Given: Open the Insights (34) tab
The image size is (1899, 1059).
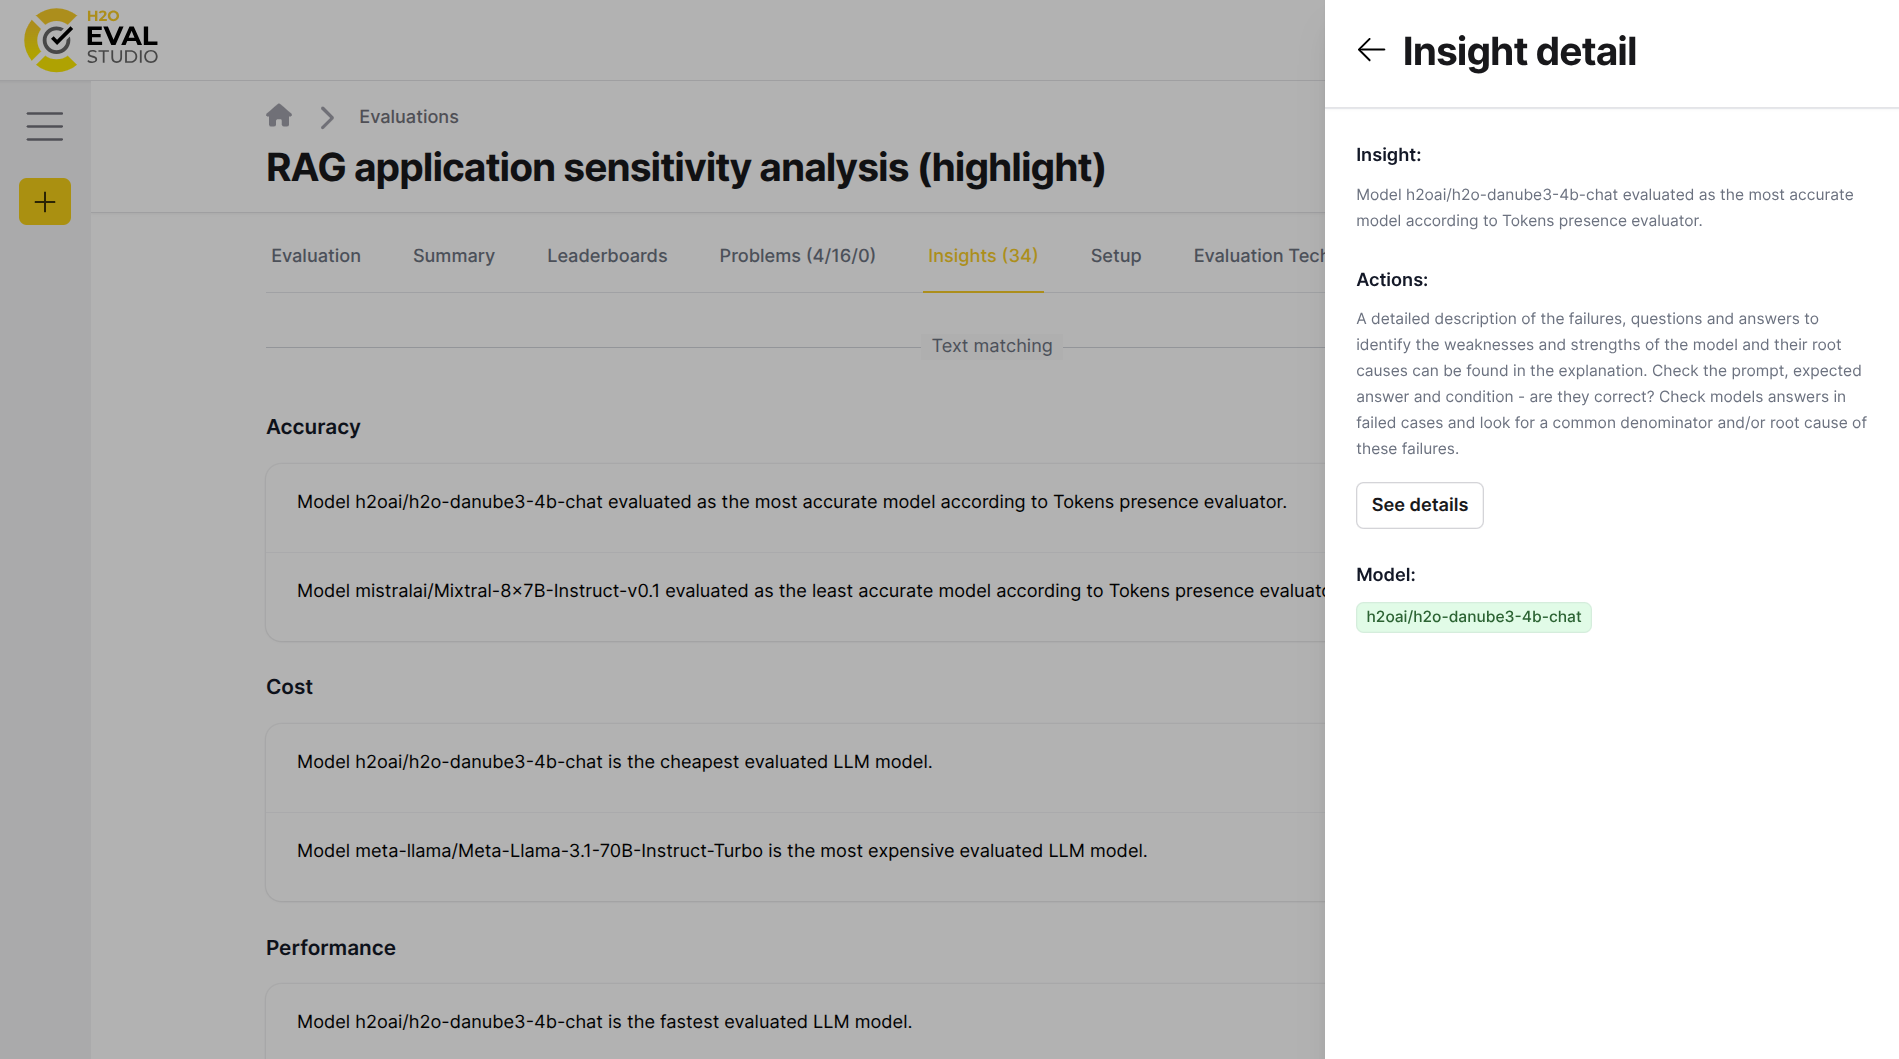Looking at the screenshot, I should click(982, 255).
